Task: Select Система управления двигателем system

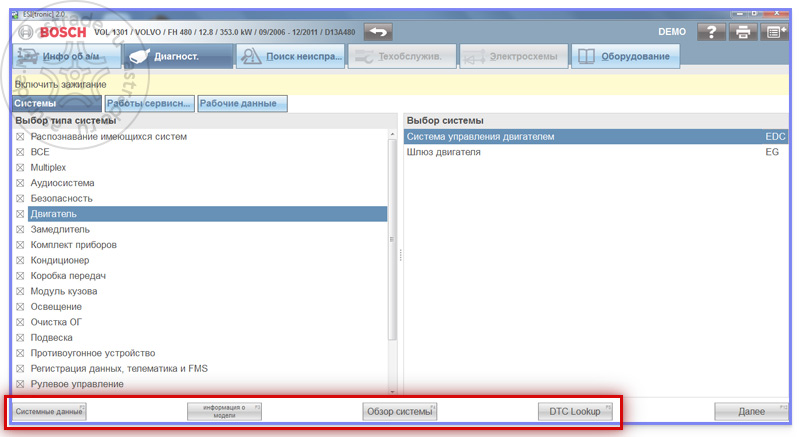Action: pyautogui.click(x=596, y=136)
